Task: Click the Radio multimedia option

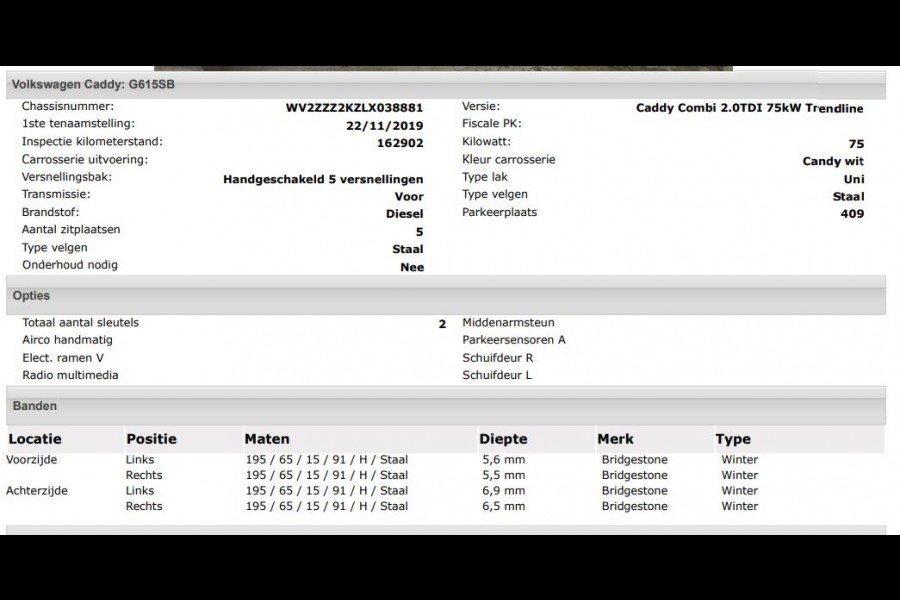Action: click(x=70, y=375)
